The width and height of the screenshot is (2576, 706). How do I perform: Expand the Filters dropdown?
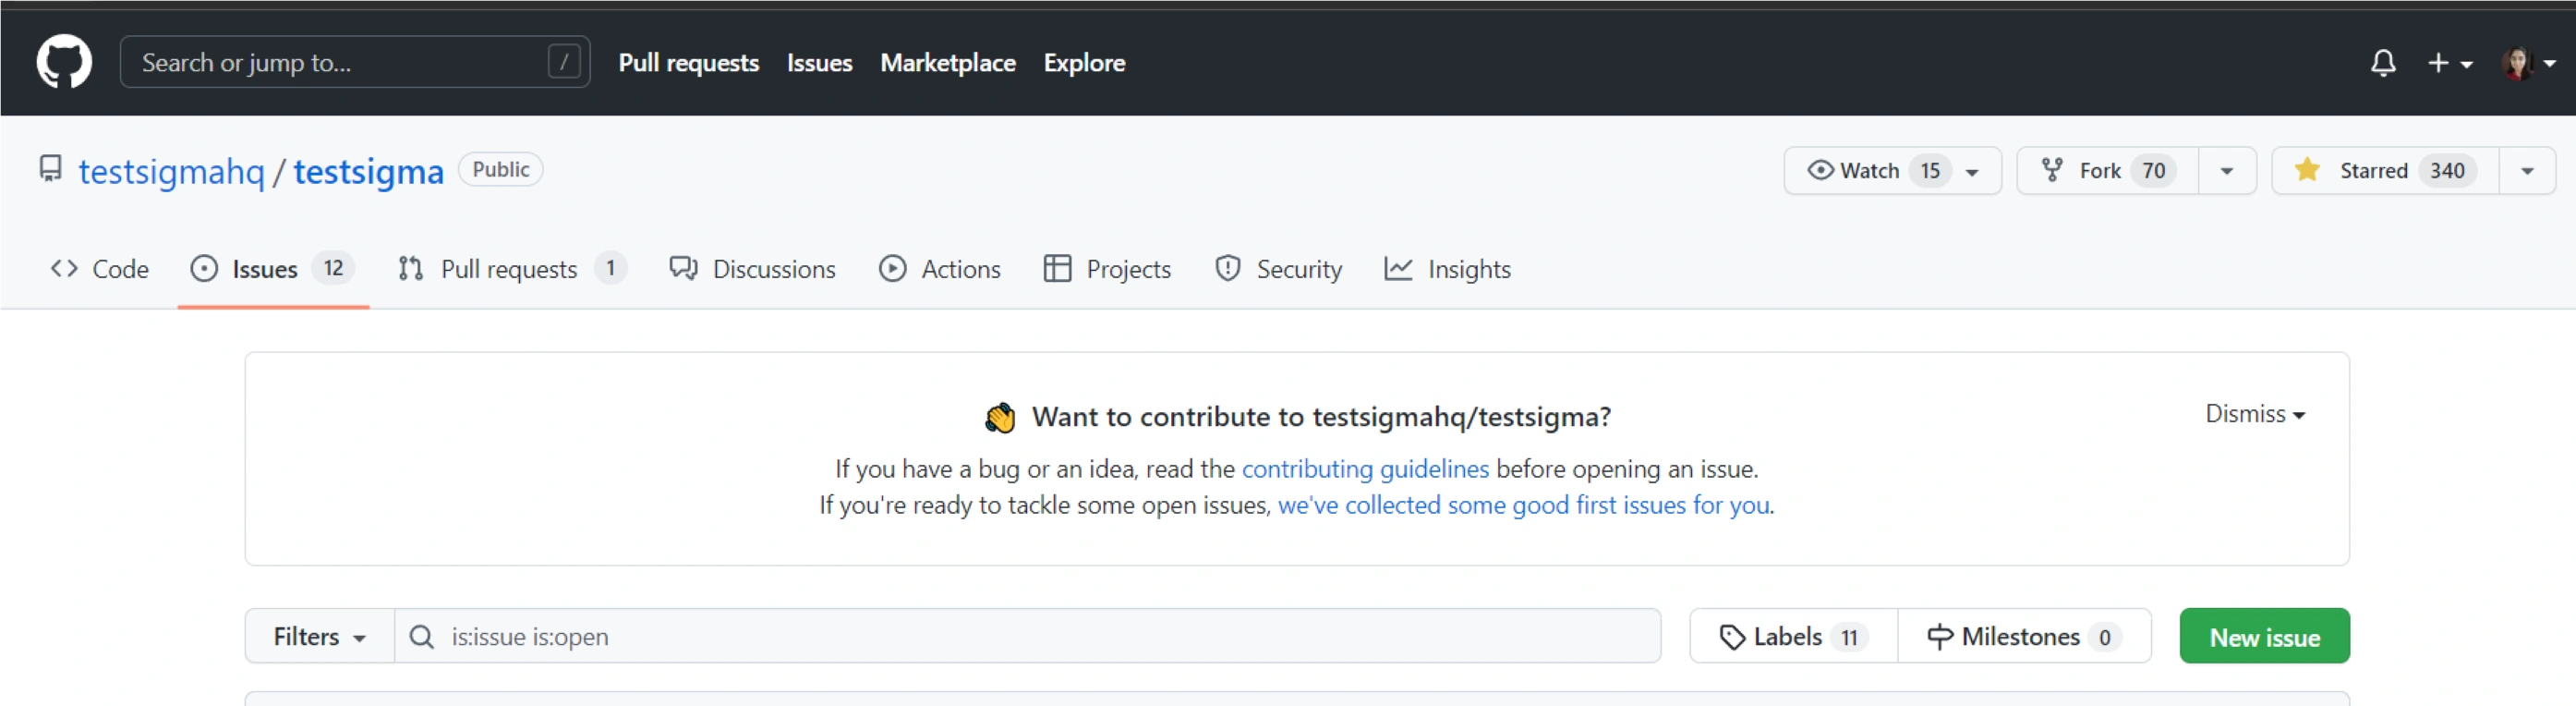(x=319, y=637)
